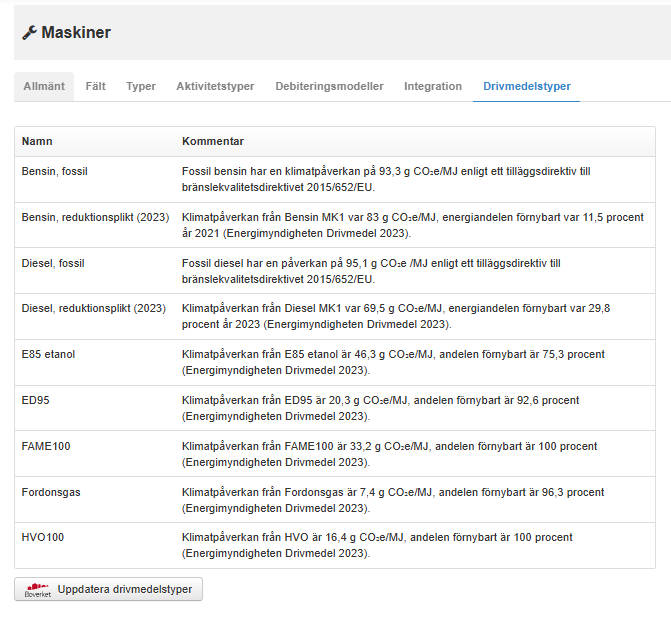Image resolution: width=671 pixels, height=633 pixels.
Task: Switch to the Fält tab
Action: click(x=95, y=86)
